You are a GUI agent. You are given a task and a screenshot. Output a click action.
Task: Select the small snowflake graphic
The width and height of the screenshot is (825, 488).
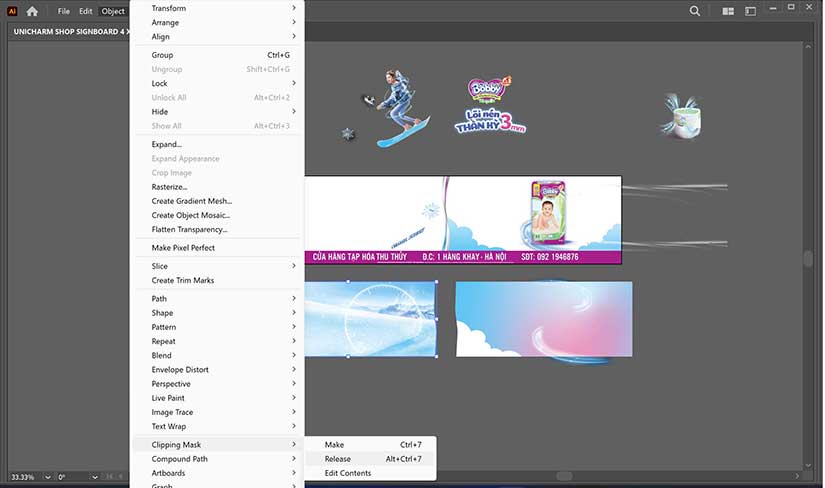tap(348, 134)
